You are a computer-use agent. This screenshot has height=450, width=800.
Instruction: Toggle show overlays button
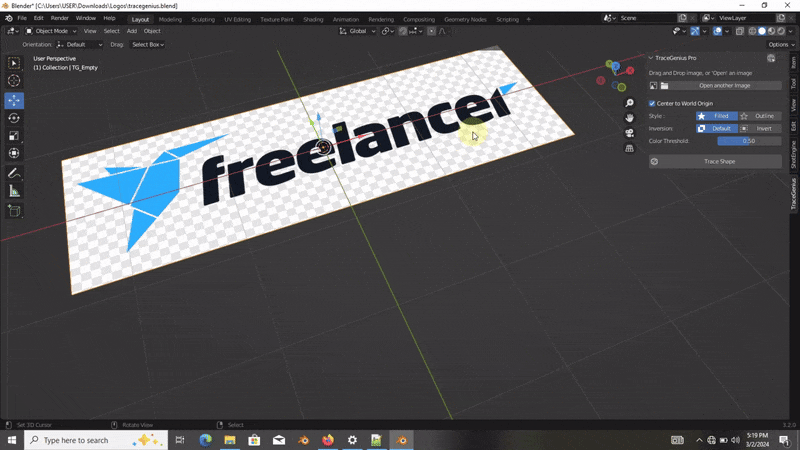[x=717, y=31]
